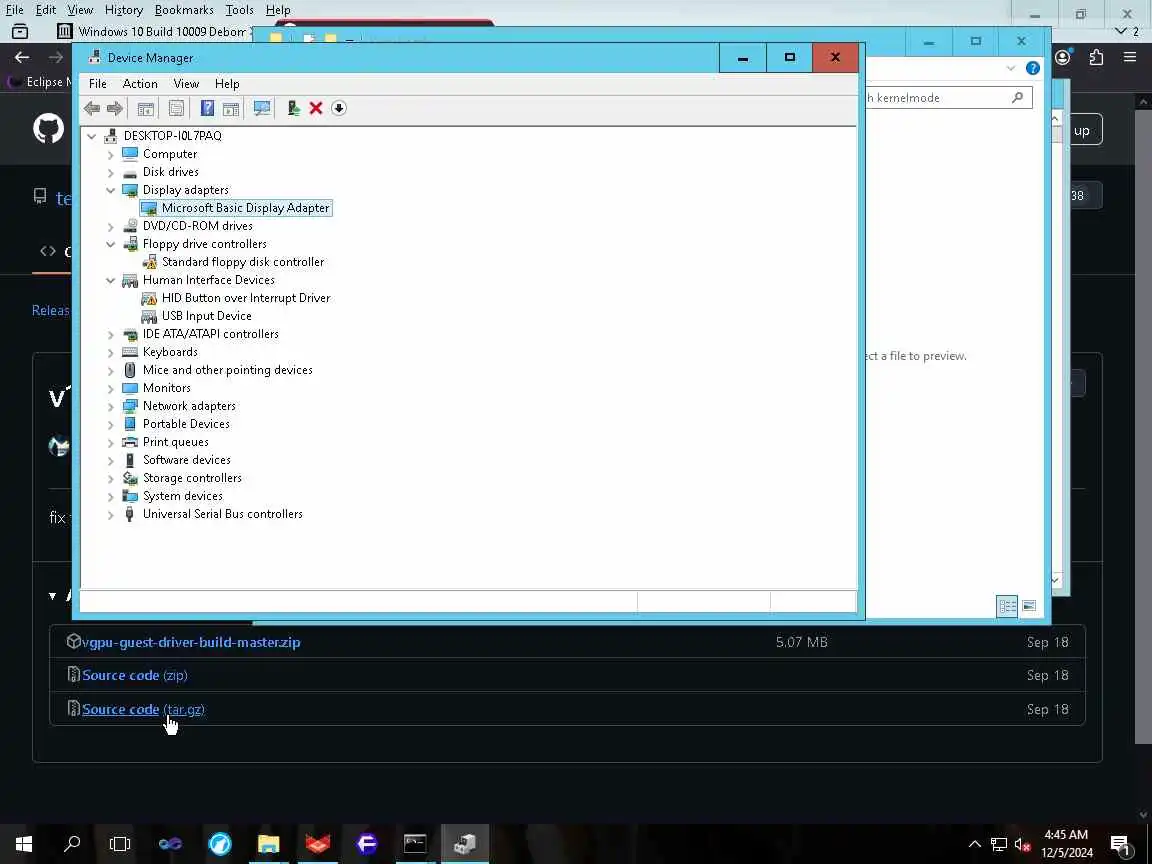The width and height of the screenshot is (1152, 864).
Task: Select the Print queues category
Action: (x=176, y=442)
